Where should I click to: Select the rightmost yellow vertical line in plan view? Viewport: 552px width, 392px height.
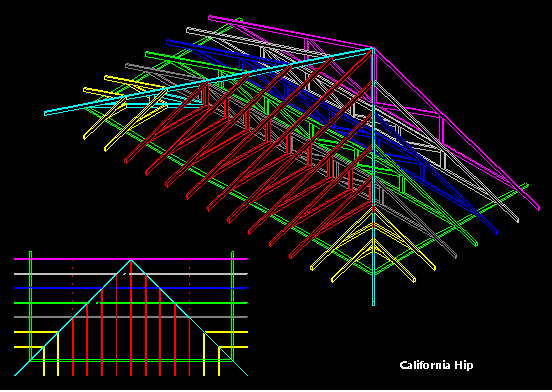(219, 361)
